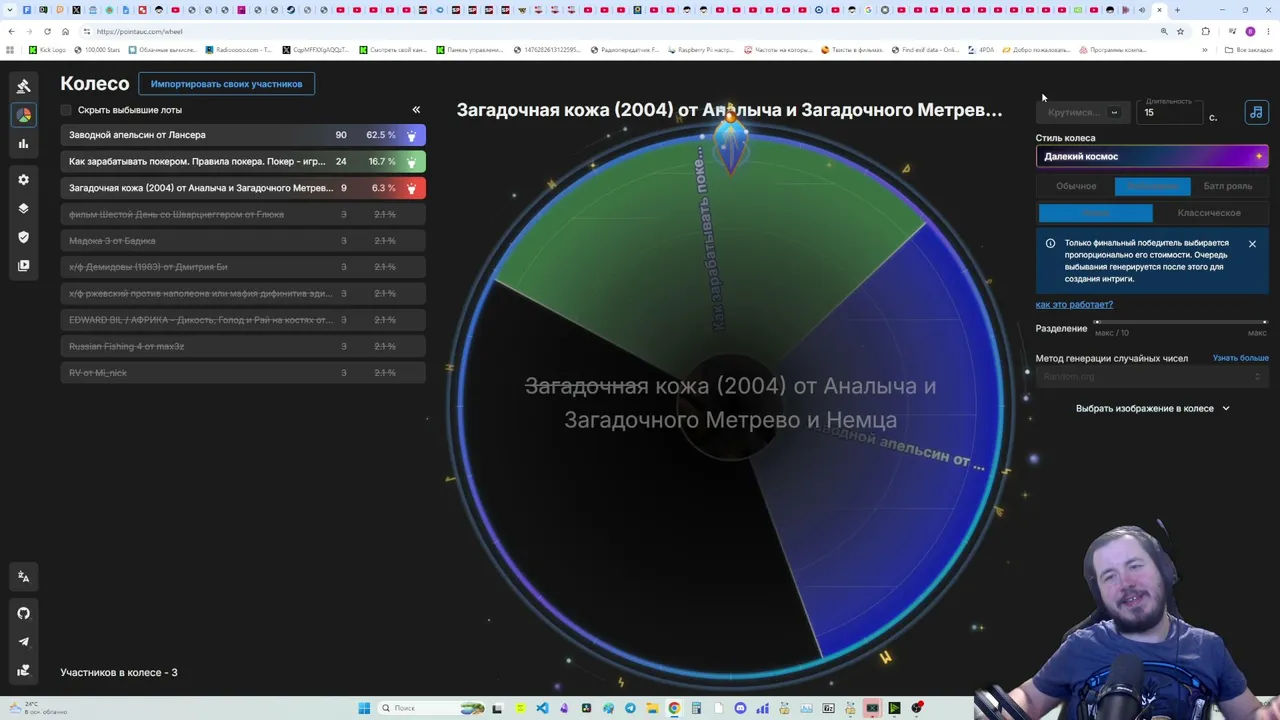Select the wheel pie chart sidebar icon
This screenshot has height=720, width=1280.
point(24,115)
